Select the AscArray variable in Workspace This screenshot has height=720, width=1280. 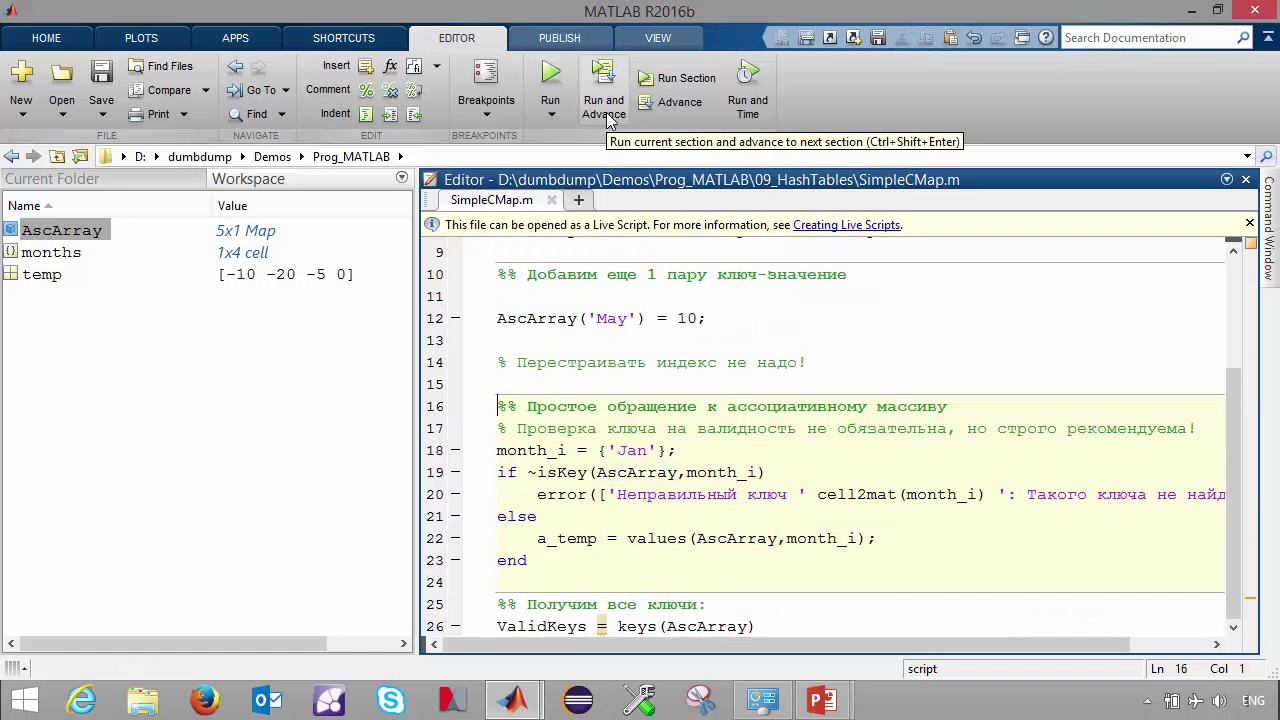point(61,230)
